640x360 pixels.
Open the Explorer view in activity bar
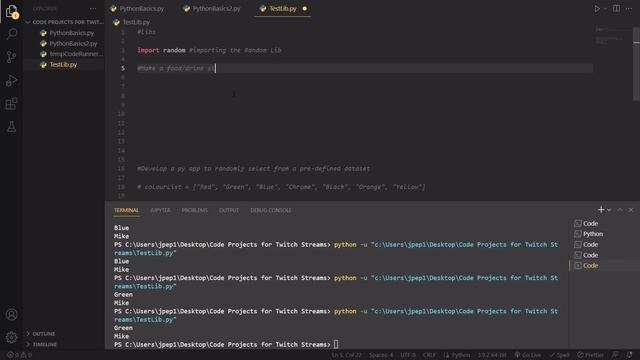(x=11, y=11)
